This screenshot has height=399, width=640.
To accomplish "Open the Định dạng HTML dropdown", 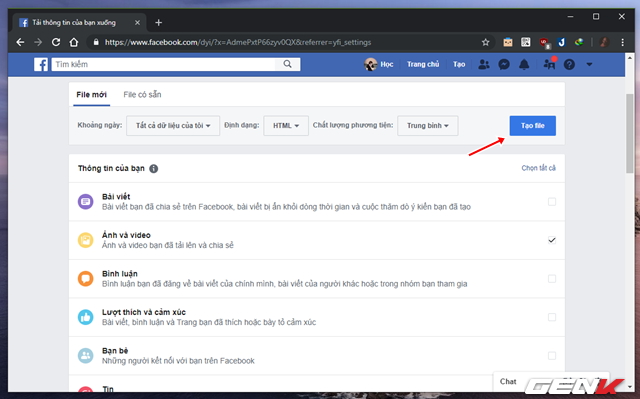I will 286,126.
